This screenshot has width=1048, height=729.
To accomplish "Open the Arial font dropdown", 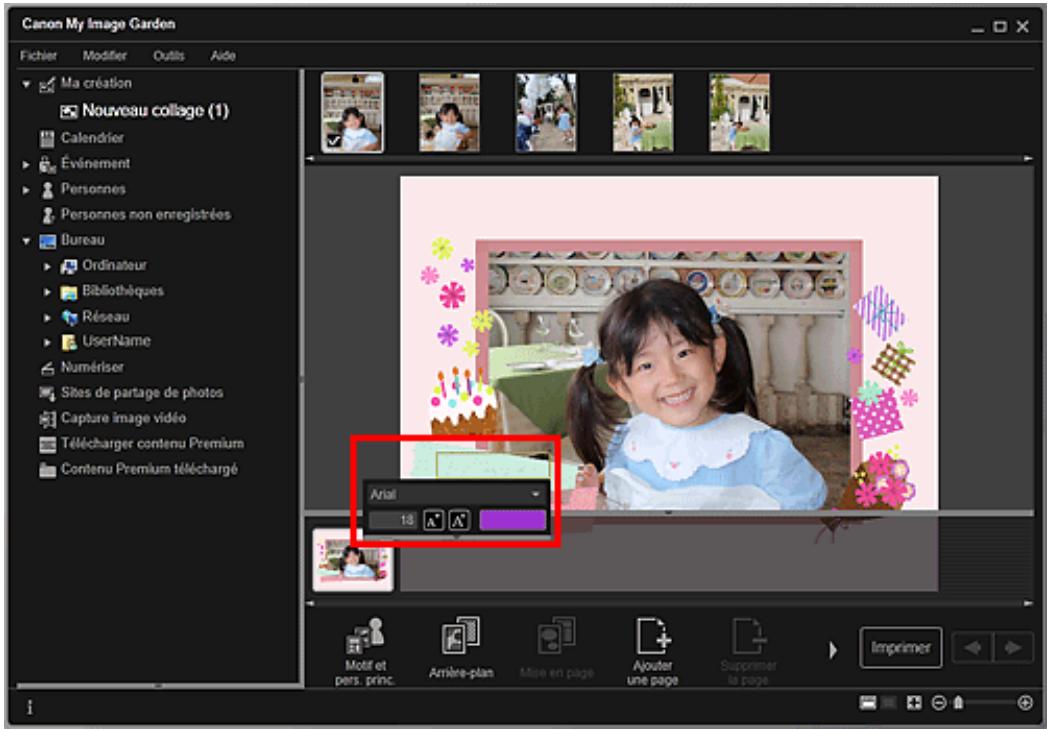I will click(536, 493).
